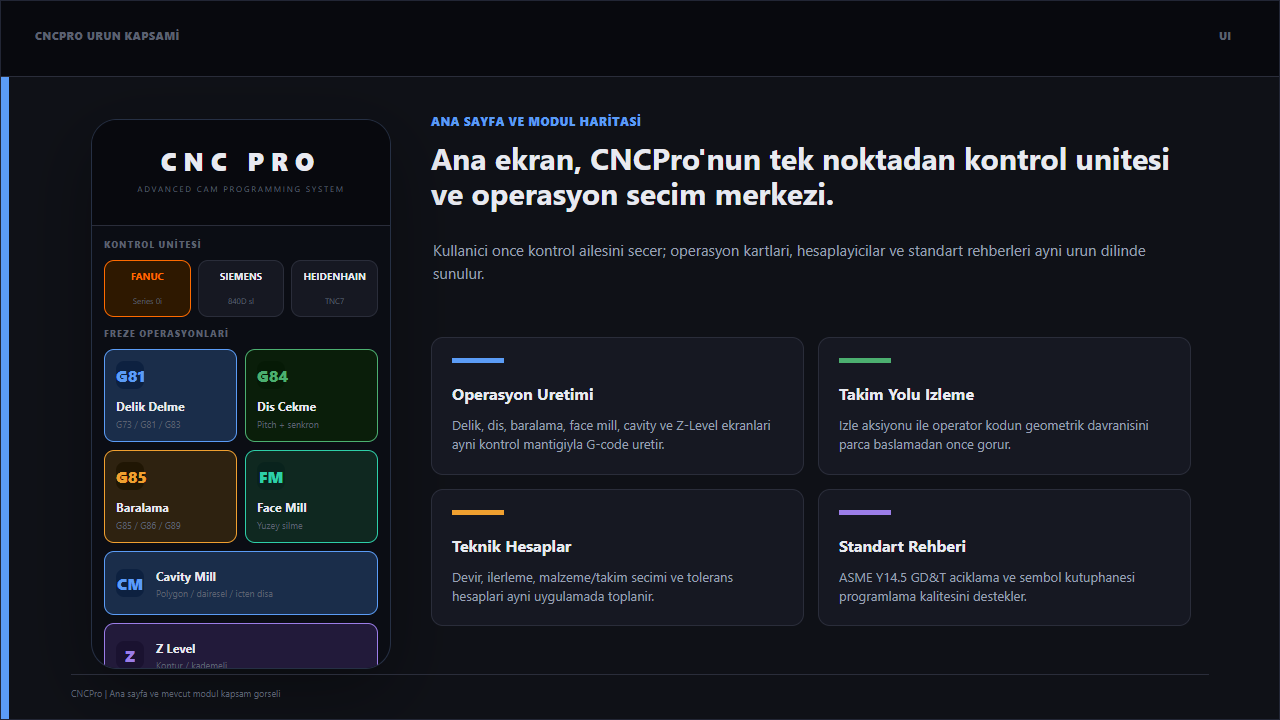Click the paragraph starting 'Kullanici once kontrol'

(x=790, y=262)
